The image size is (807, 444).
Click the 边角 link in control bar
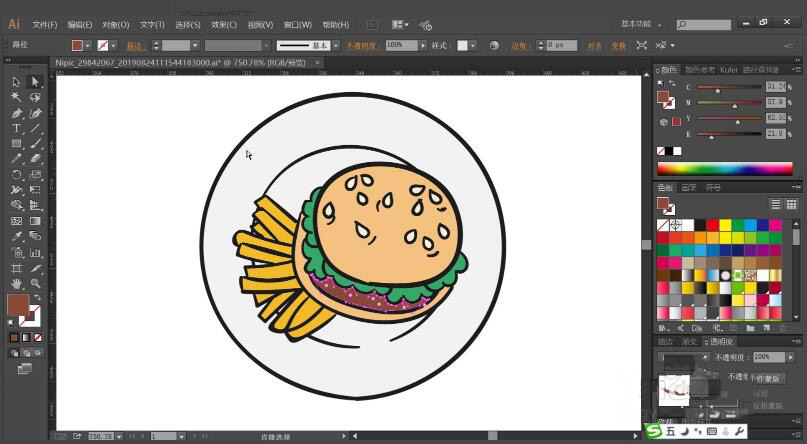[520, 46]
